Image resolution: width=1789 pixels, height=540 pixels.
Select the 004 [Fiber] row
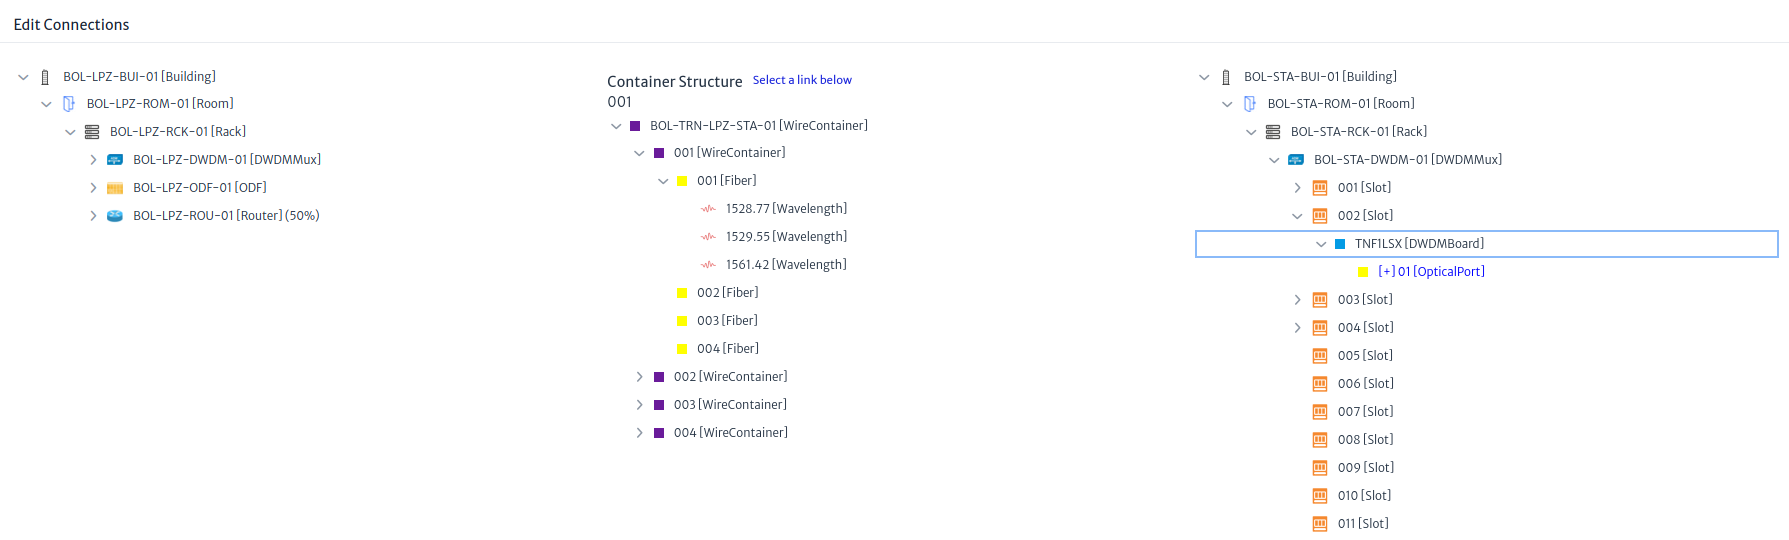point(728,349)
